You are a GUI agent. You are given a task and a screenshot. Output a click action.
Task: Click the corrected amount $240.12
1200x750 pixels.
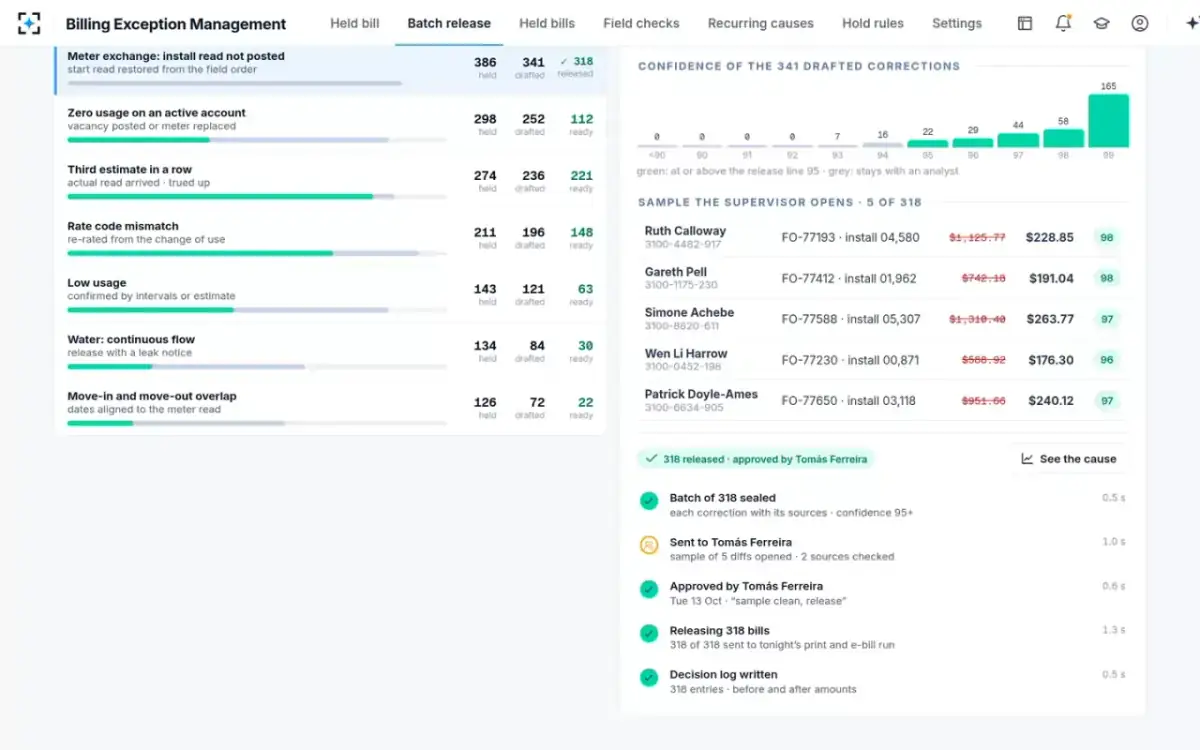(1051, 401)
